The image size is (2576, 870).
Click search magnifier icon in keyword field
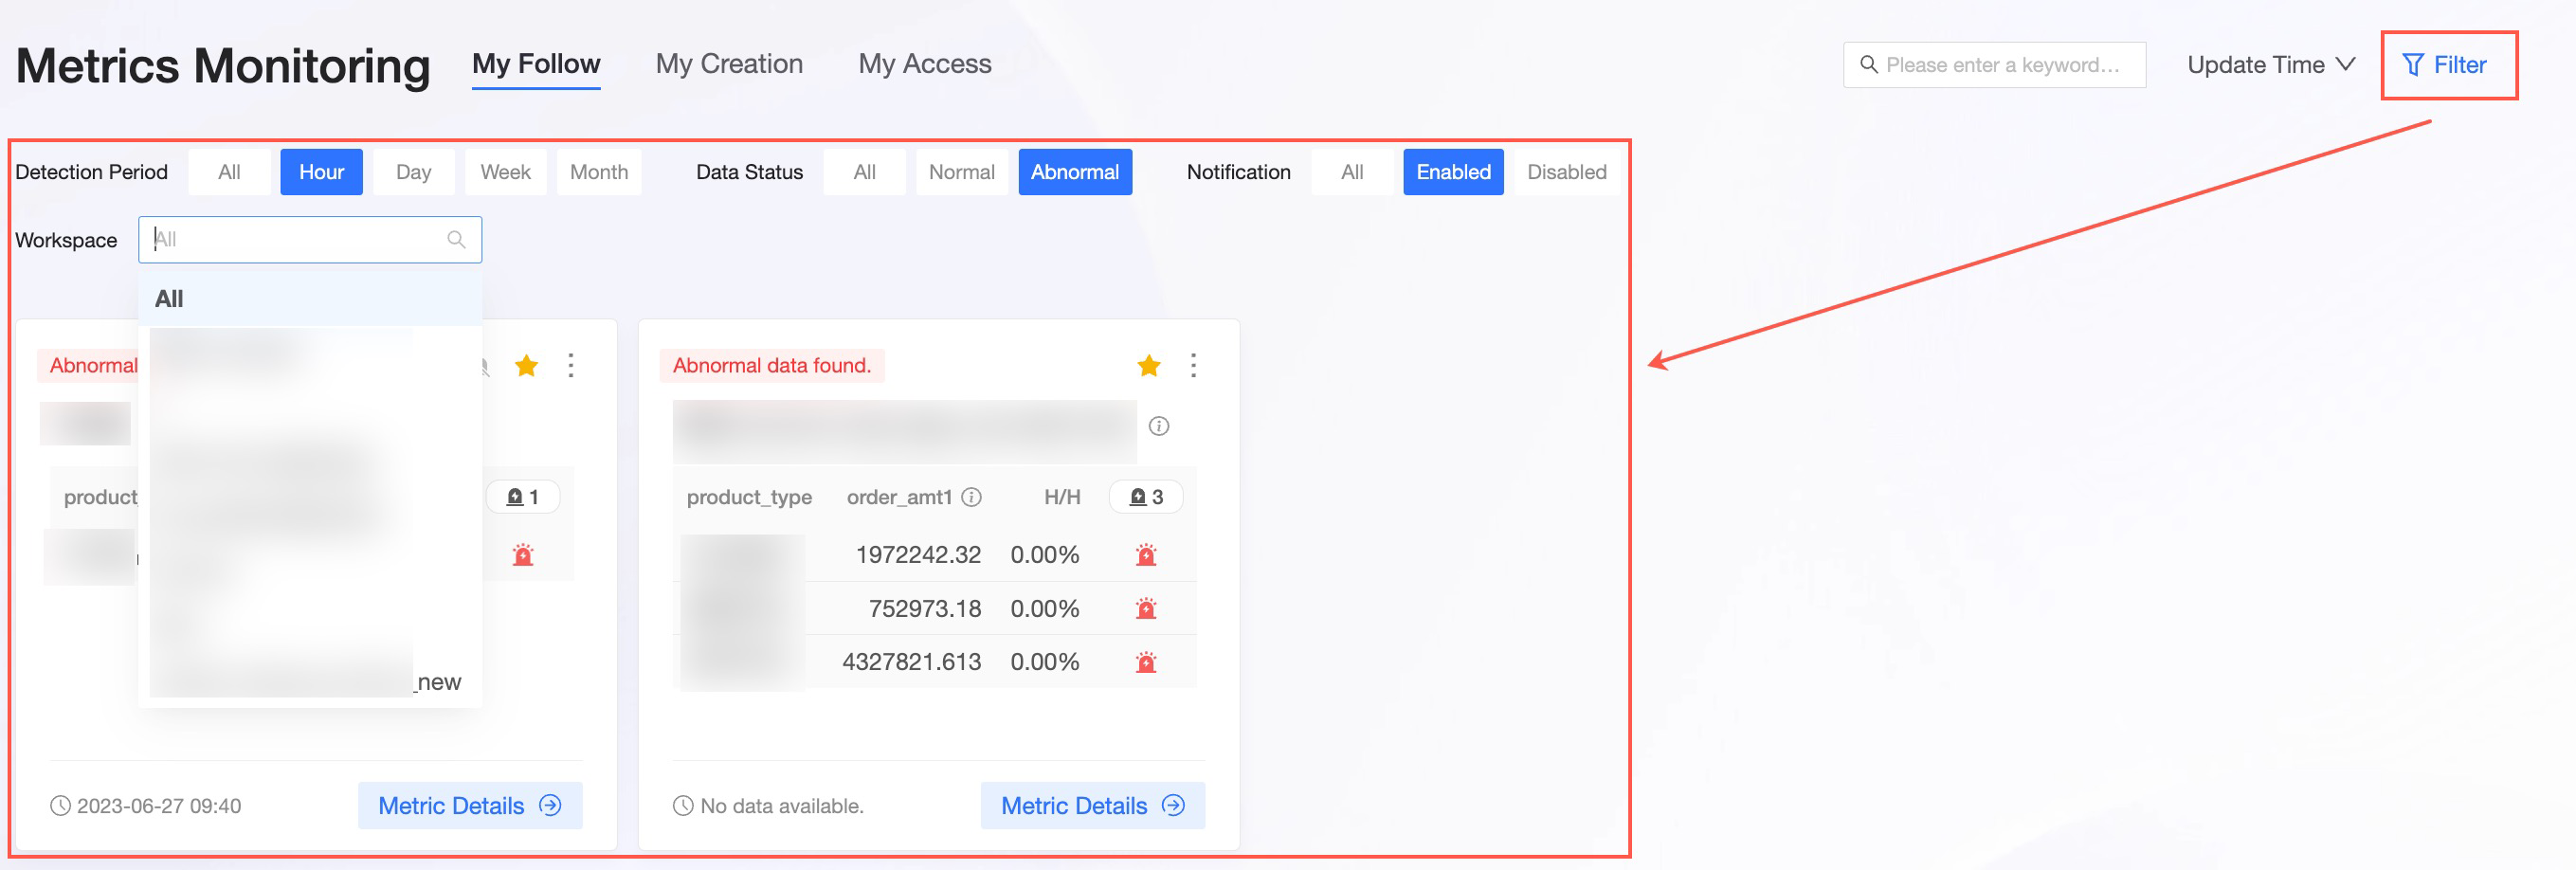[1868, 65]
